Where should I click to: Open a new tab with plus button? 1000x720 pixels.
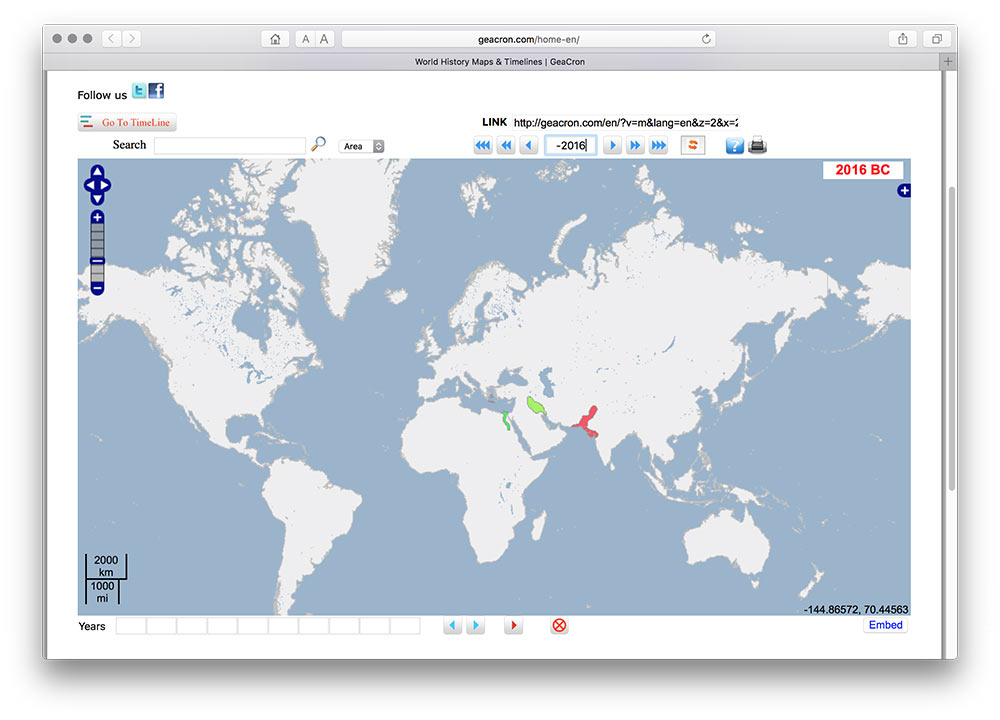tap(948, 61)
